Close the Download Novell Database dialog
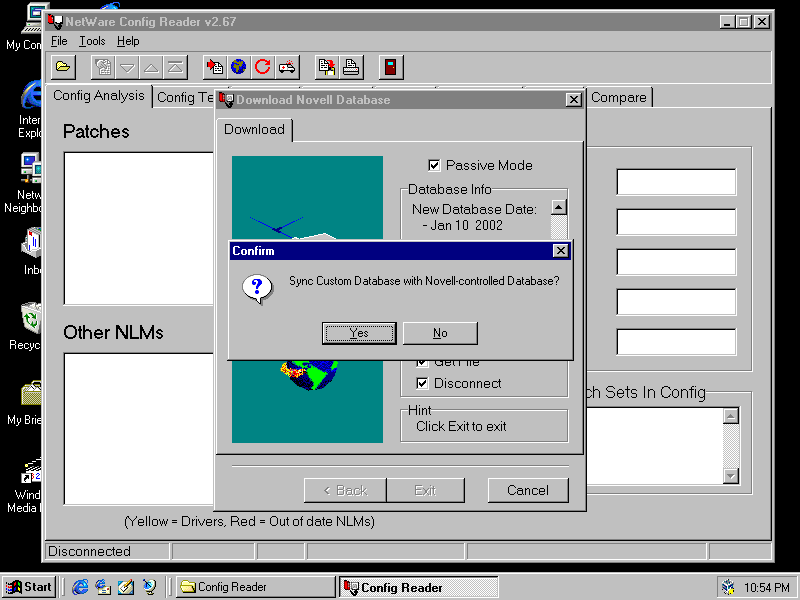The image size is (800, 600). click(573, 99)
